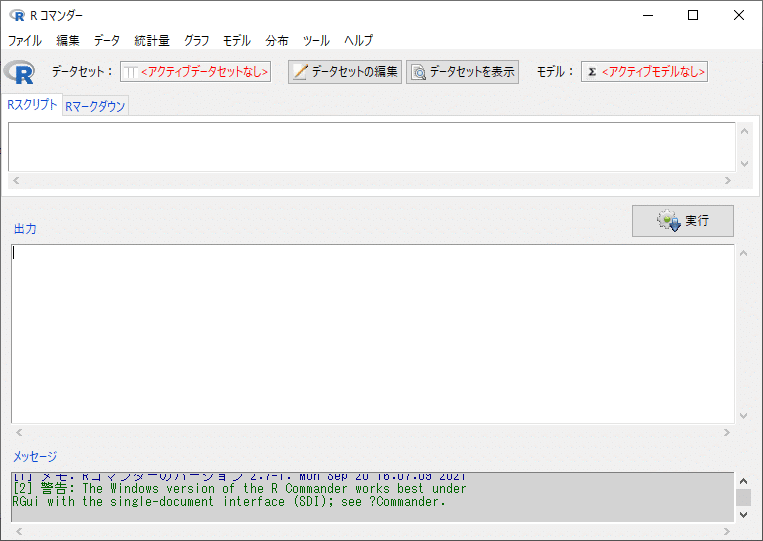Click the データセットの編集 button
Viewport: 763px width, 541px height.
tap(345, 72)
